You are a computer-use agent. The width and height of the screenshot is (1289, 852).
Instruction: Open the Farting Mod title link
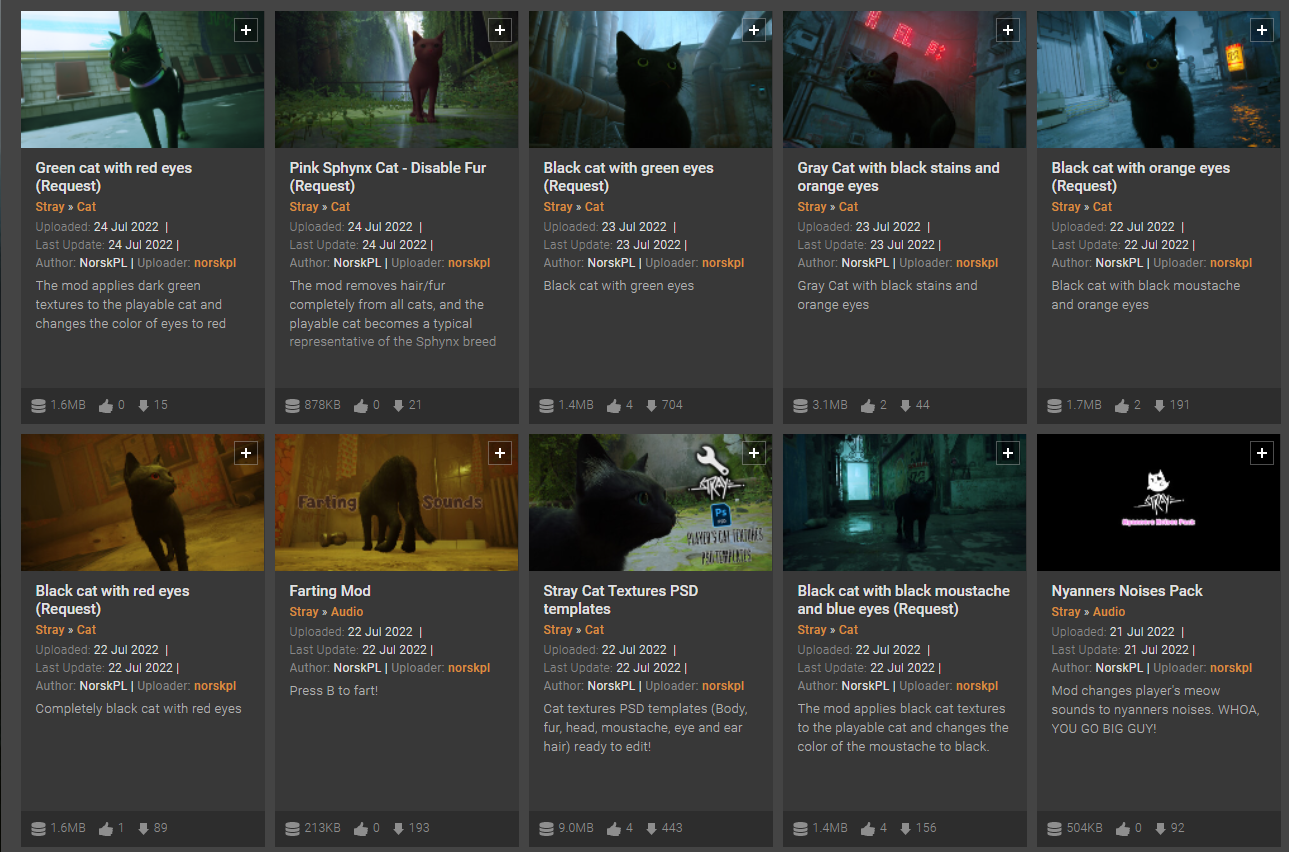point(330,591)
